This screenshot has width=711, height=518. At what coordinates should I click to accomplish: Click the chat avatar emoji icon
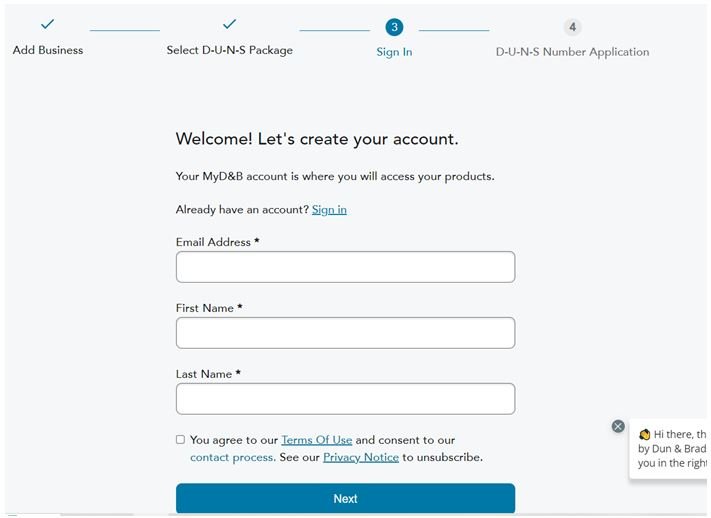click(x=645, y=435)
